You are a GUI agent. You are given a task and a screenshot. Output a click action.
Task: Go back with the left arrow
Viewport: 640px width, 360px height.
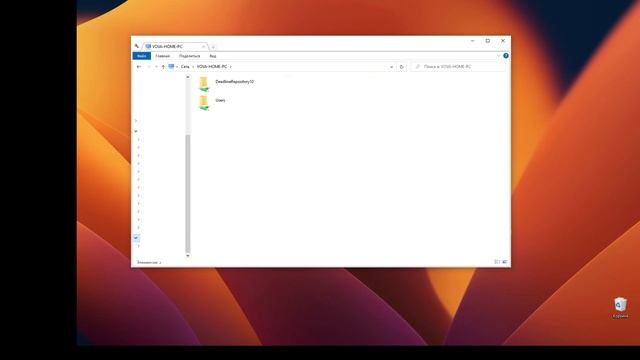point(139,67)
